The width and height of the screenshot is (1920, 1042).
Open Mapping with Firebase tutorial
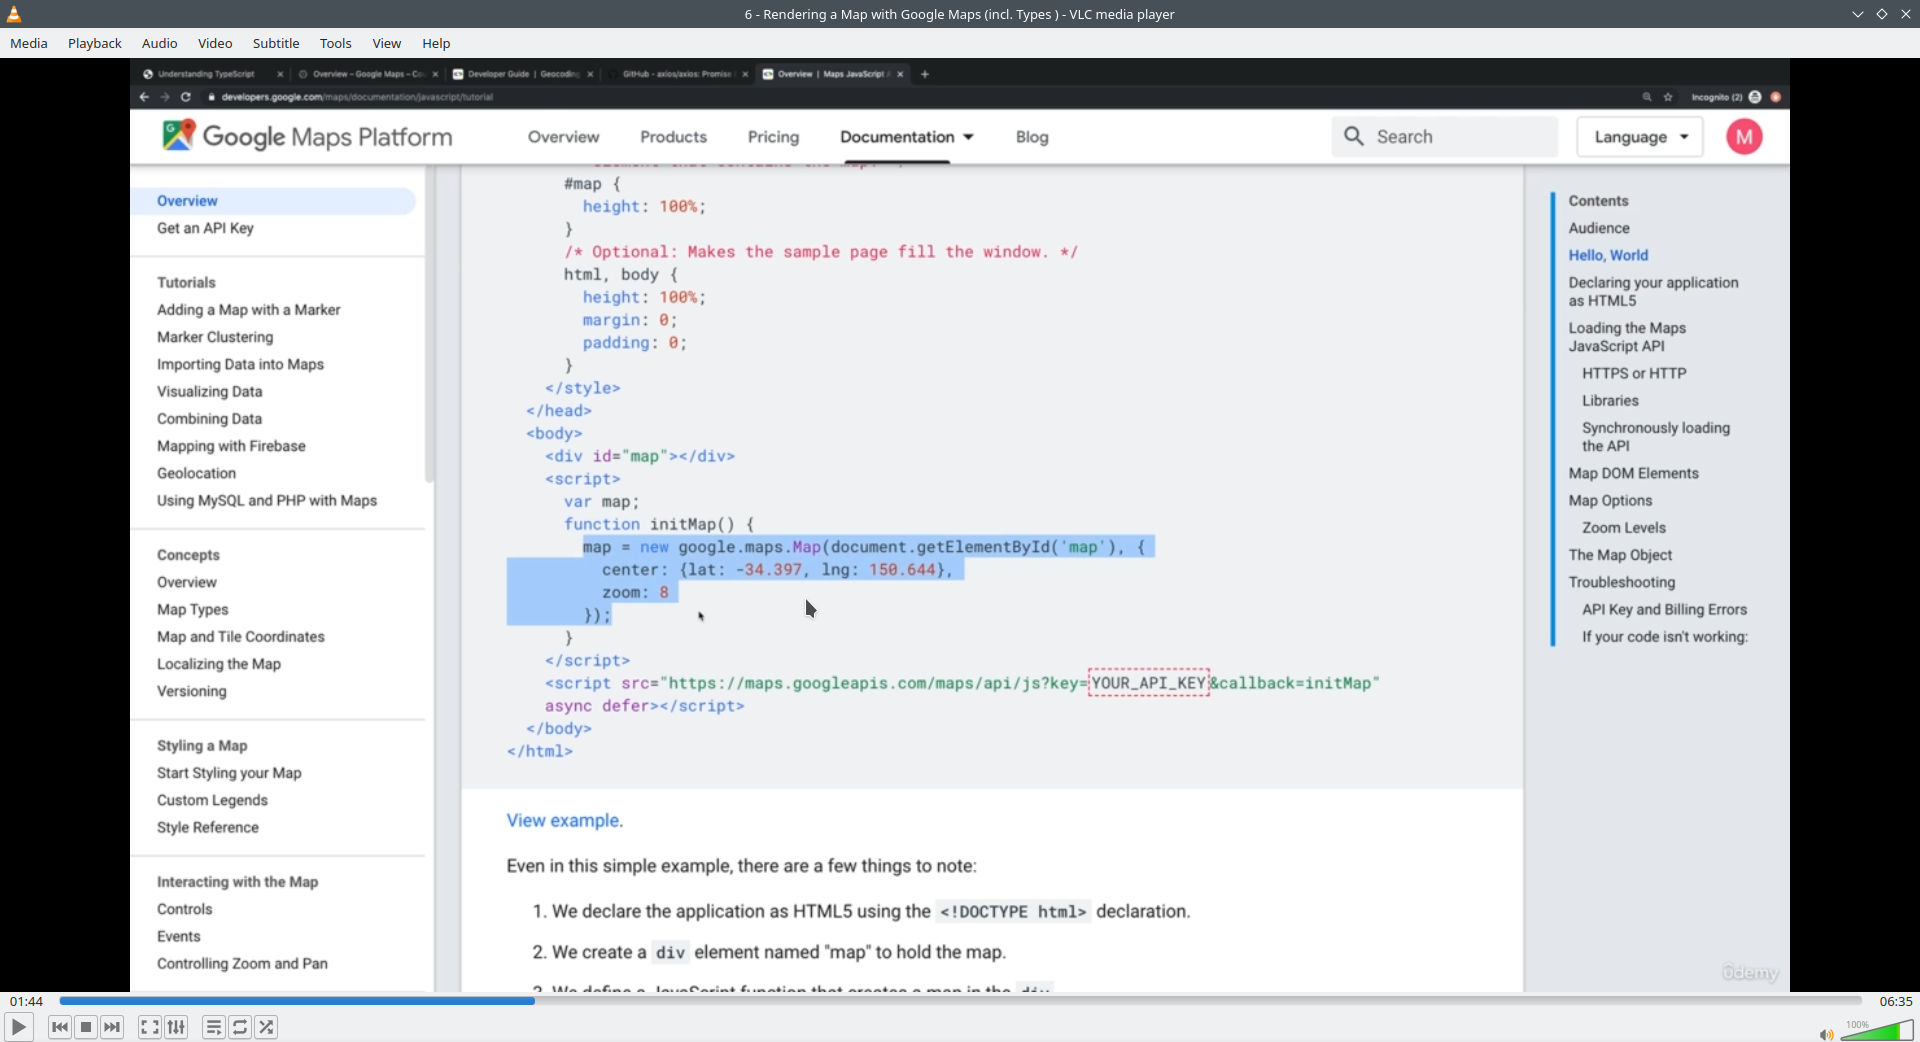pyautogui.click(x=231, y=446)
